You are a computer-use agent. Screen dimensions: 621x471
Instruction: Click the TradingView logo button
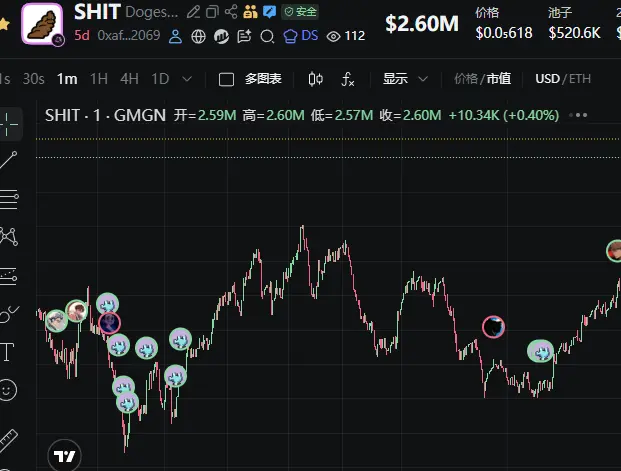(64, 456)
